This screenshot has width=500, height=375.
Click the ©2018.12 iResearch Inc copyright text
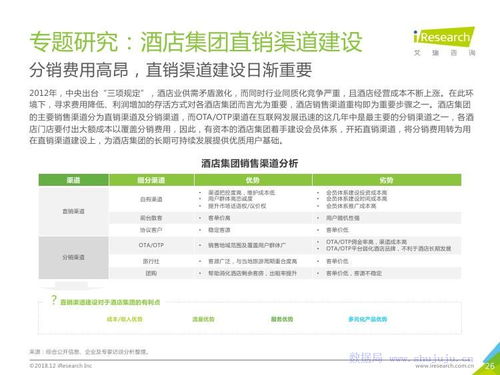pos(61,366)
